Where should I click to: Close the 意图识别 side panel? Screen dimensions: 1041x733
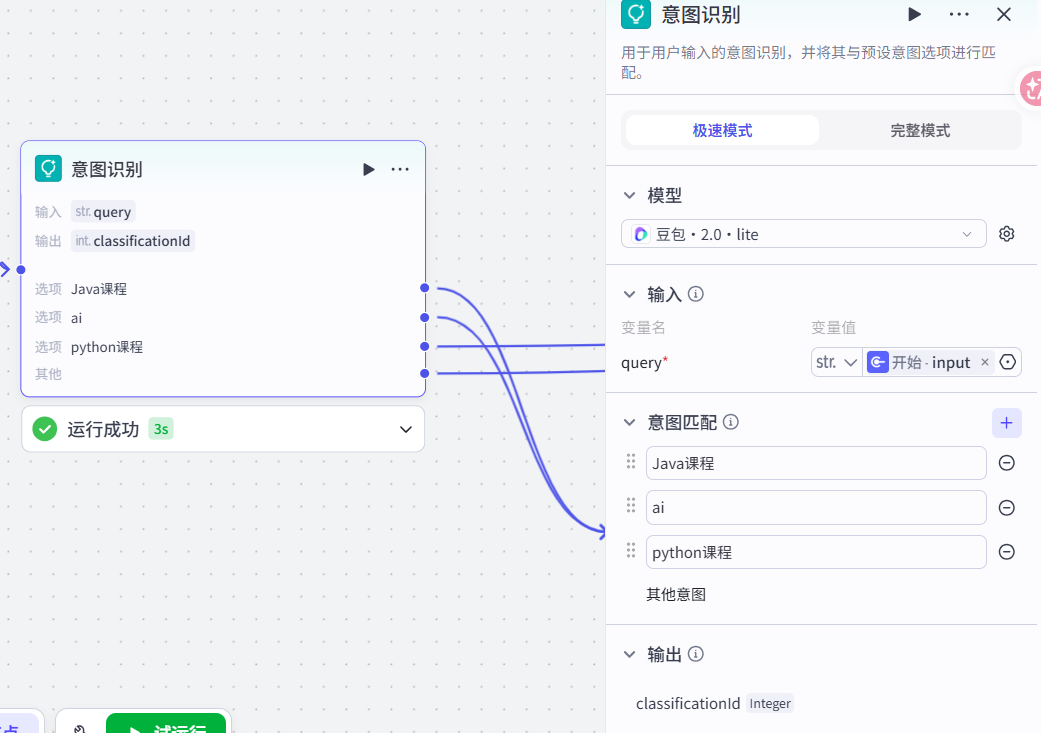1004,14
